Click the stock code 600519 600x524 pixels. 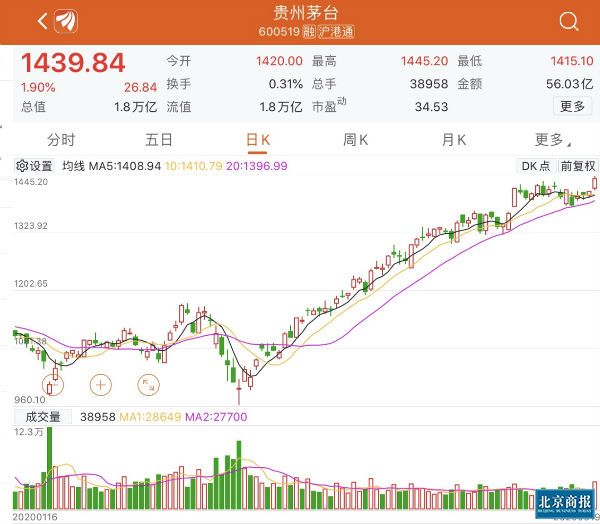point(279,31)
